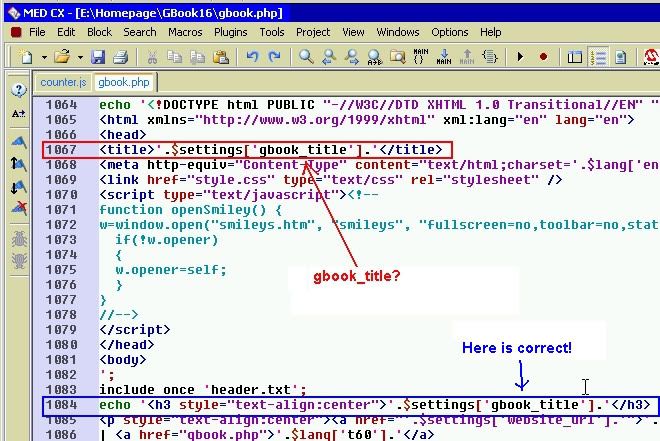This screenshot has width=660, height=441.
Task: Open the Options menu
Action: (450, 32)
